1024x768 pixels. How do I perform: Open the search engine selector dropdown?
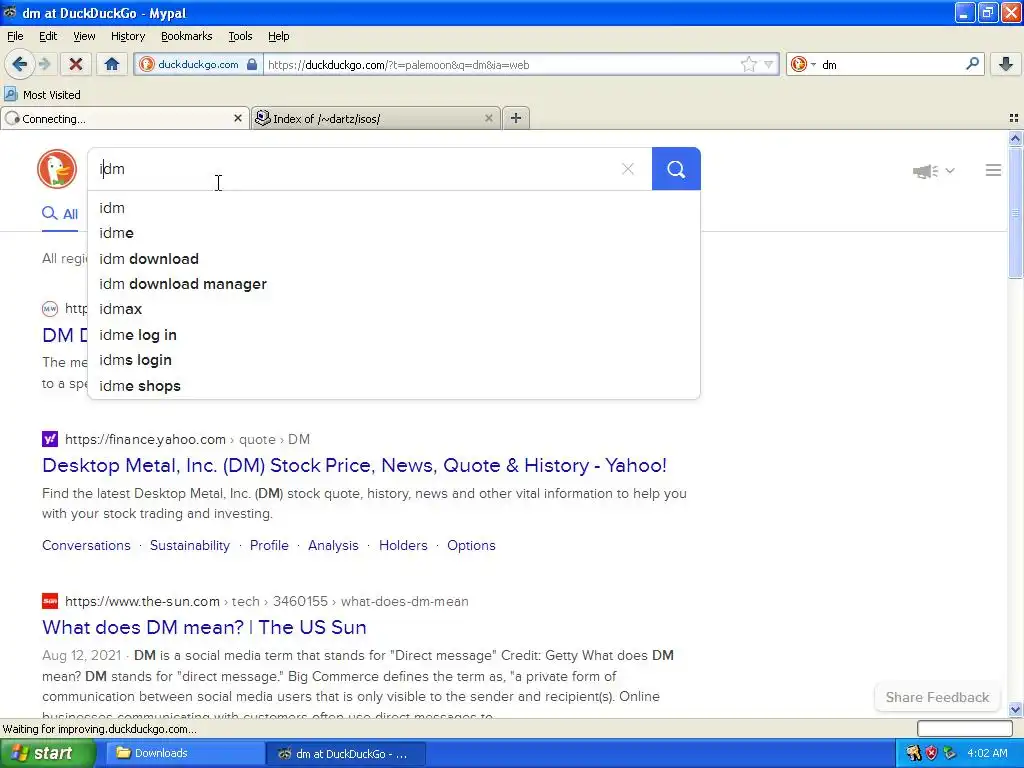point(803,64)
